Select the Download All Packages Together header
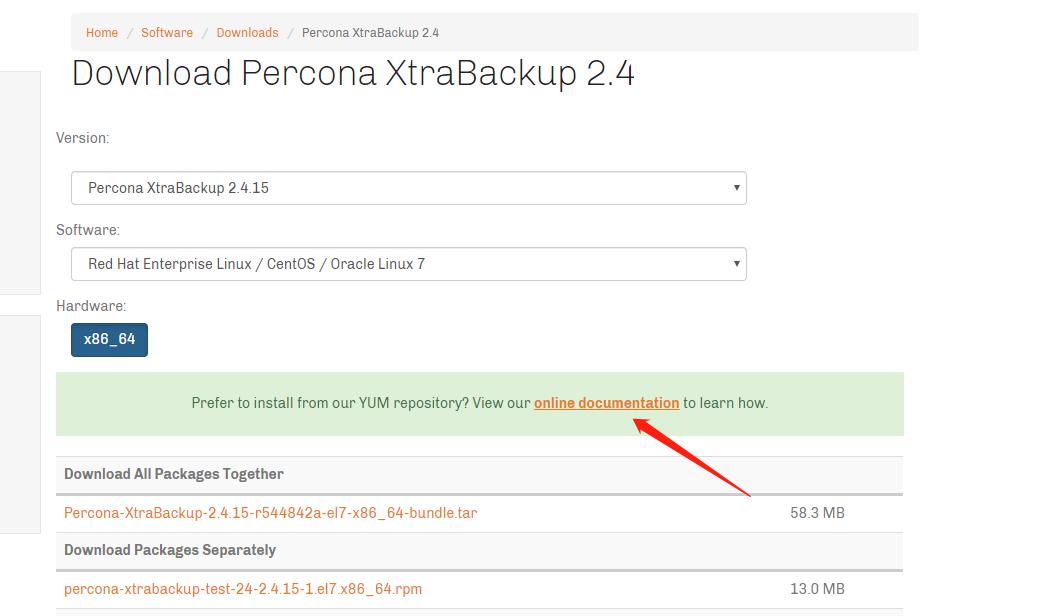The height and width of the screenshot is (616, 1047). [174, 474]
